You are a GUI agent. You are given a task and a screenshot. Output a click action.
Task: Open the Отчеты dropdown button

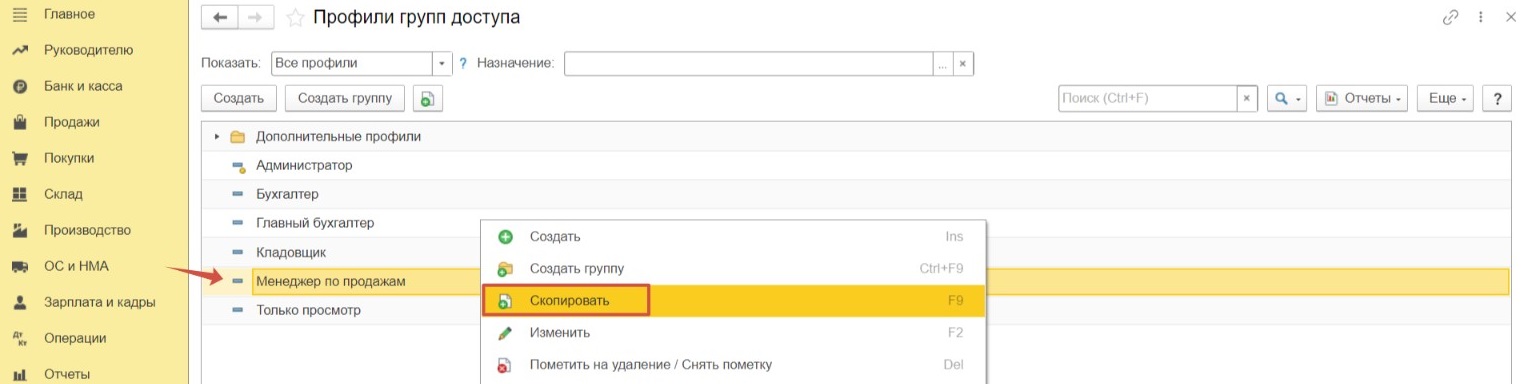1362,98
